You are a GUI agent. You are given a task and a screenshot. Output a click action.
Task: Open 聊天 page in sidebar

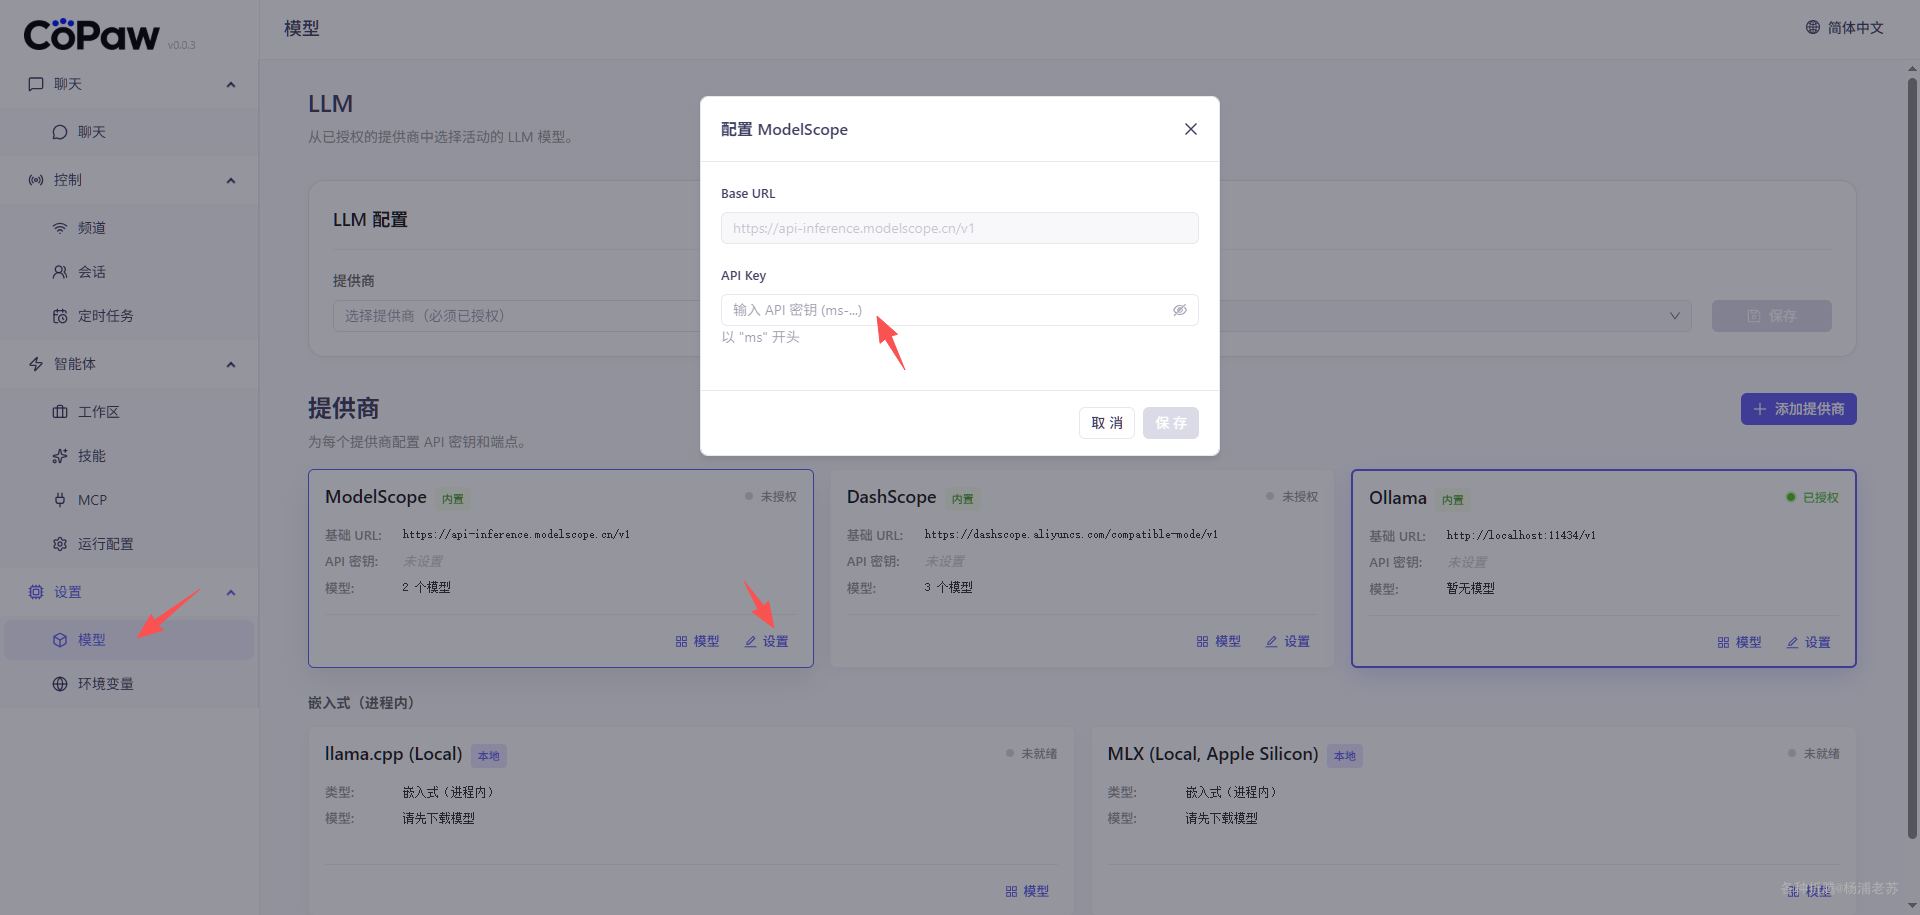pyautogui.click(x=129, y=132)
